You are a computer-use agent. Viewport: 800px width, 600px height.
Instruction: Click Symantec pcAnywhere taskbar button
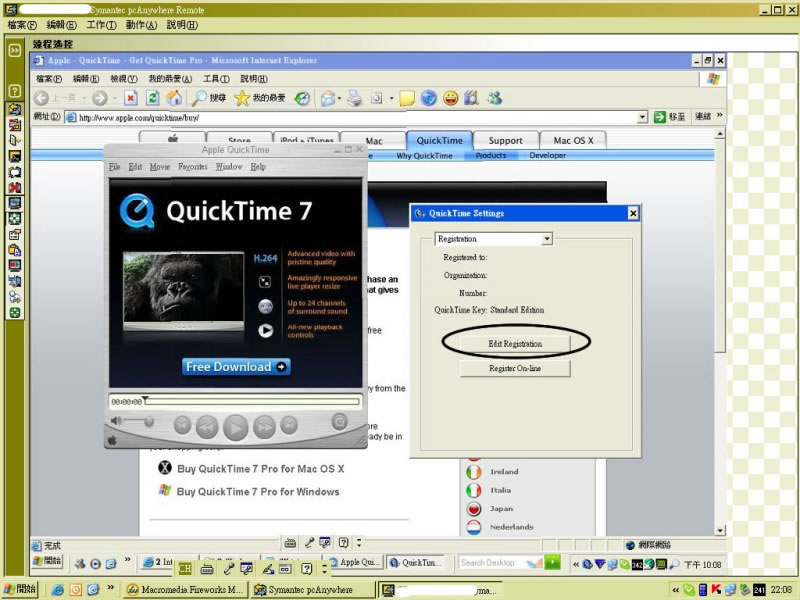click(x=313, y=590)
